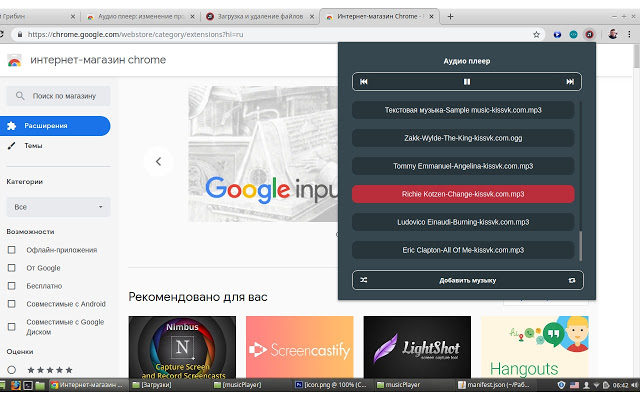Close the Аудио плеер tab
Screen dimensions: 640x400
point(192,17)
